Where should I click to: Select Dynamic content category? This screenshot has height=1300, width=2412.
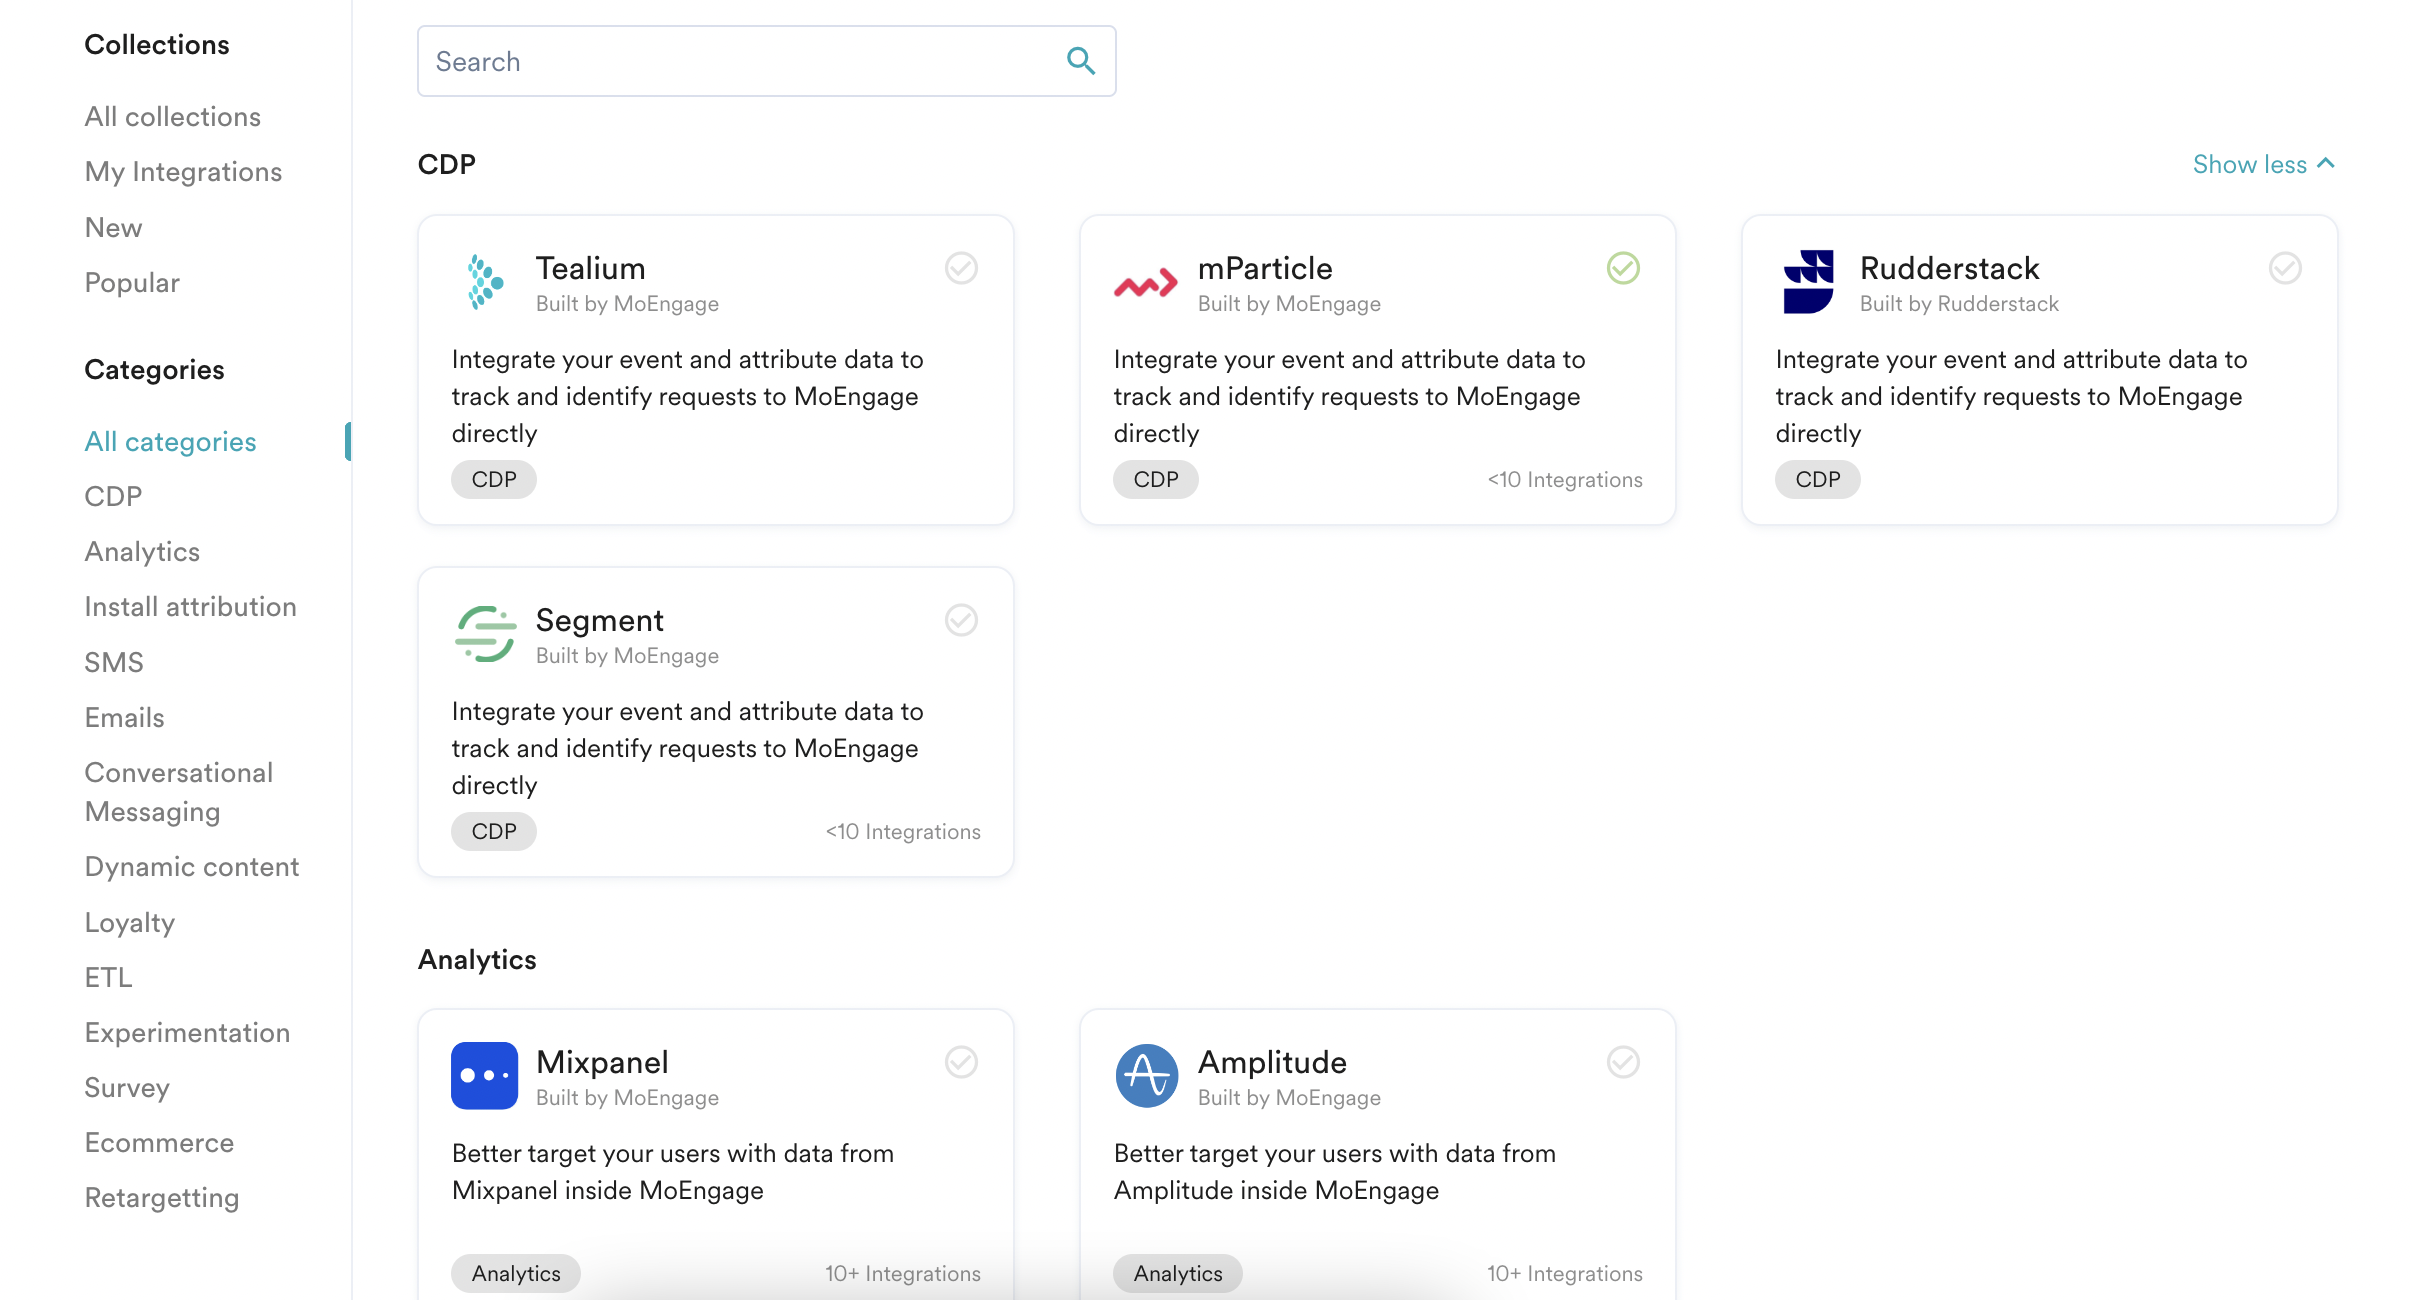point(192,867)
